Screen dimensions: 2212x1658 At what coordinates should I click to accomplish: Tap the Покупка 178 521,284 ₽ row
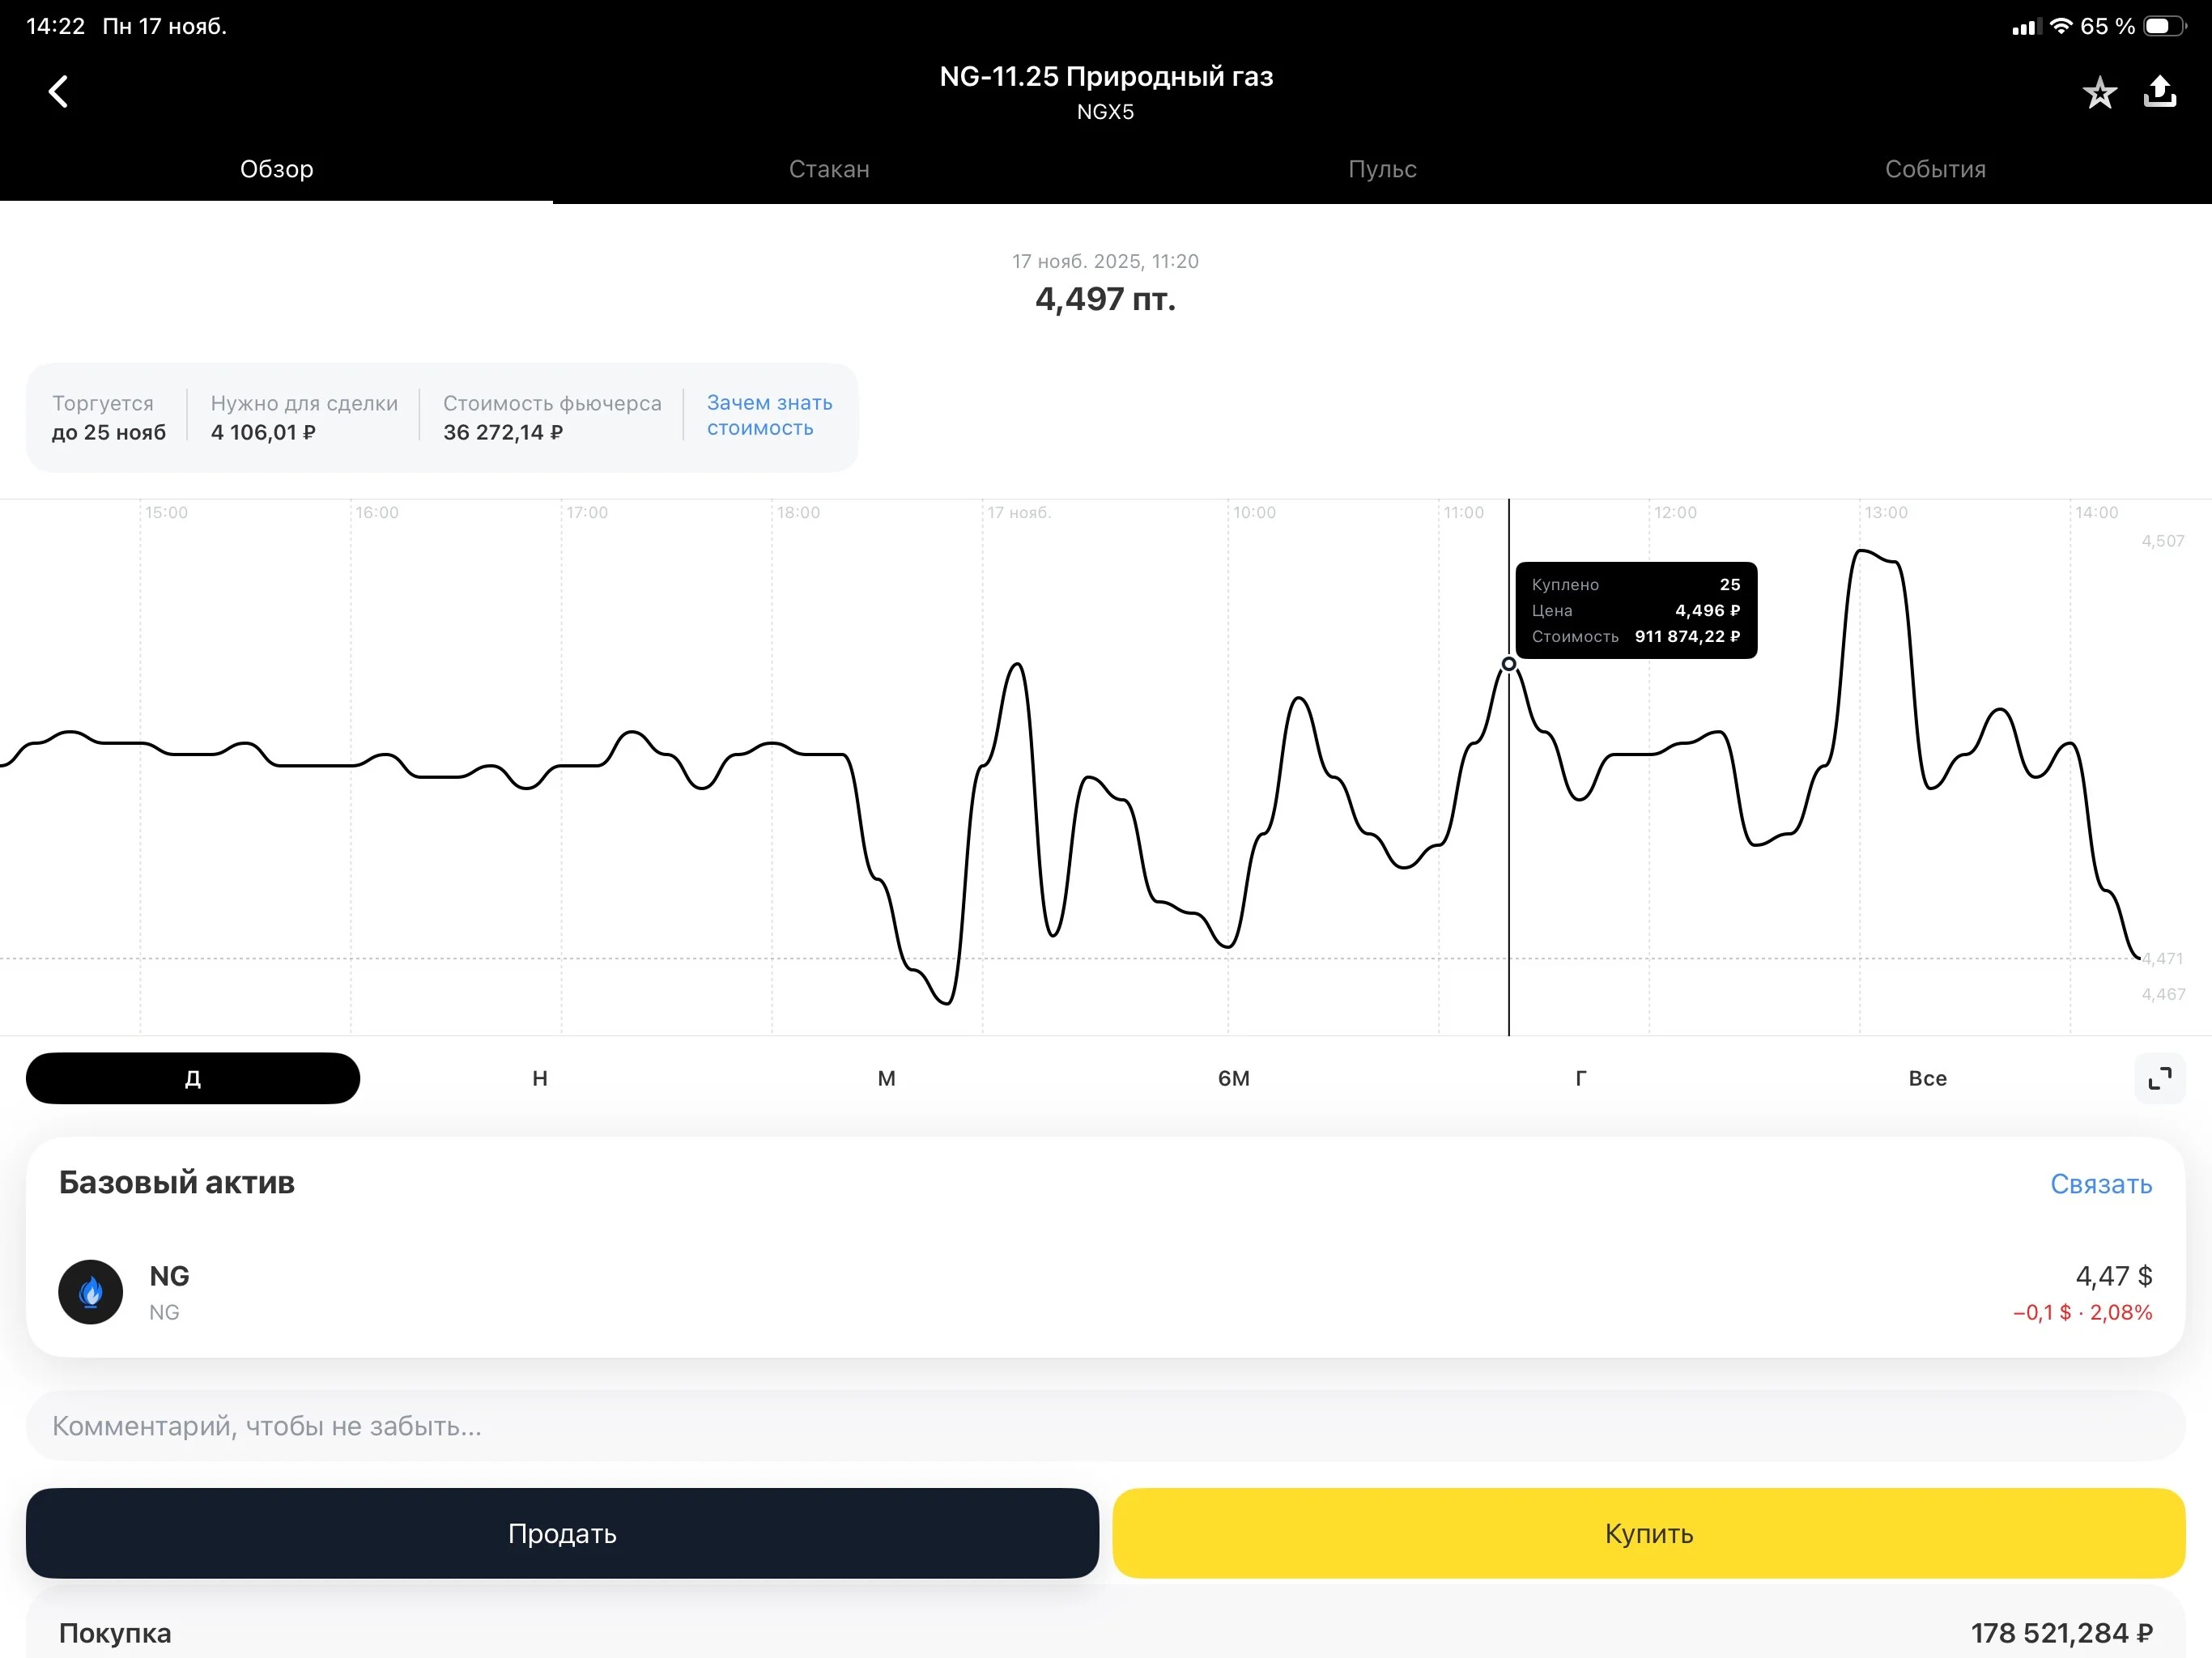[1106, 1633]
